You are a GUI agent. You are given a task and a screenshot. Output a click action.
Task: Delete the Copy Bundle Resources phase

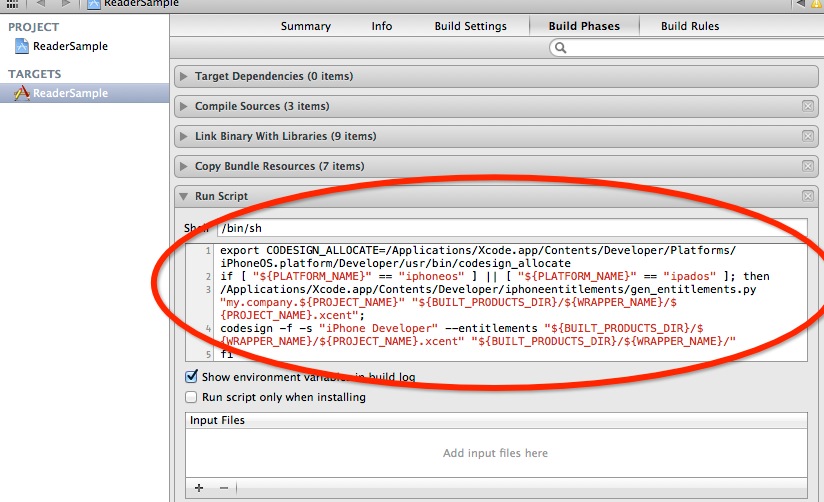coord(808,166)
